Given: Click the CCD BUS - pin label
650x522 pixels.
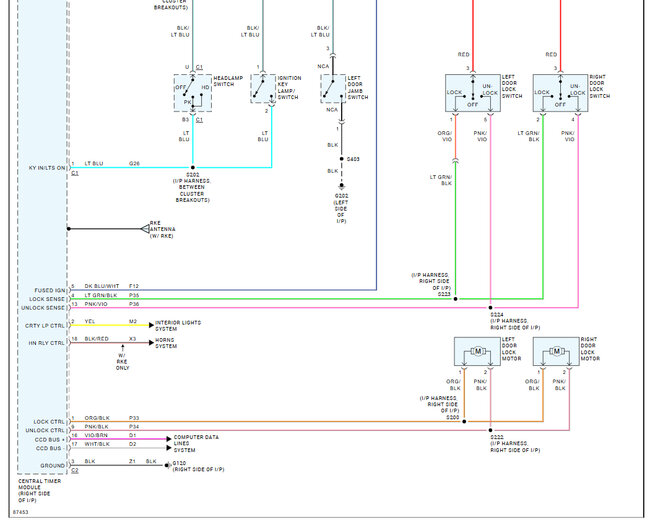Looking at the screenshot, I should click(x=48, y=448).
